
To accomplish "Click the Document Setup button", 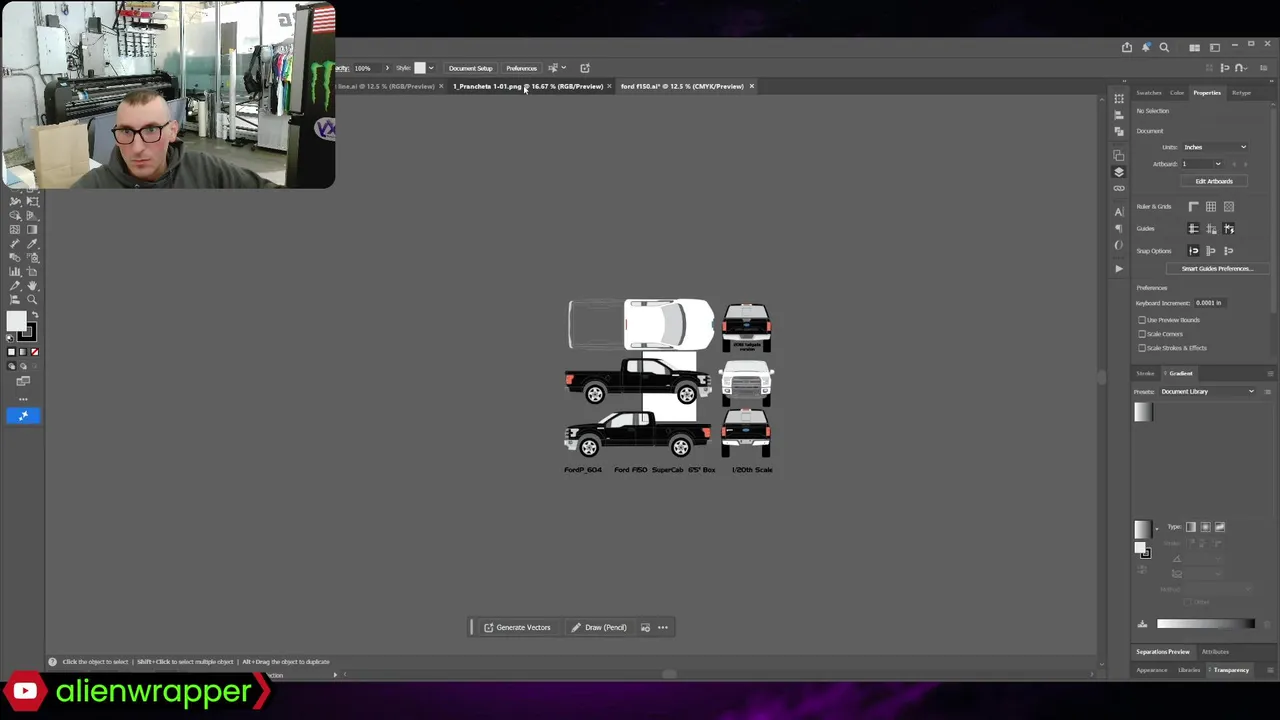I will (x=470, y=68).
